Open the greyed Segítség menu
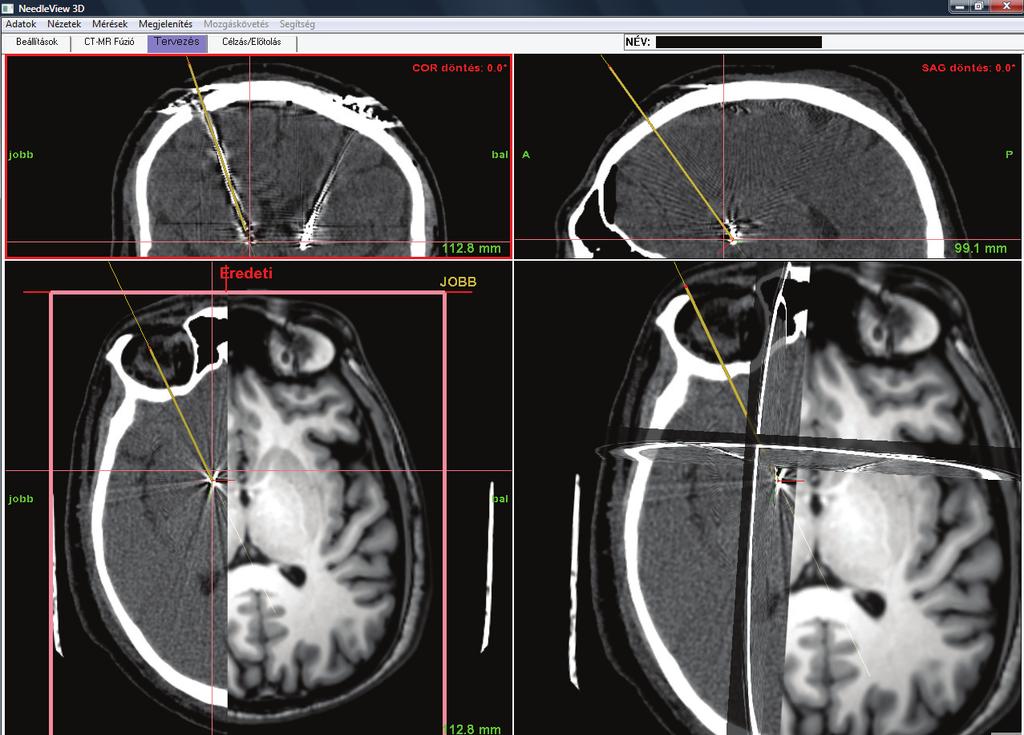This screenshot has width=1024, height=735. tap(297, 24)
